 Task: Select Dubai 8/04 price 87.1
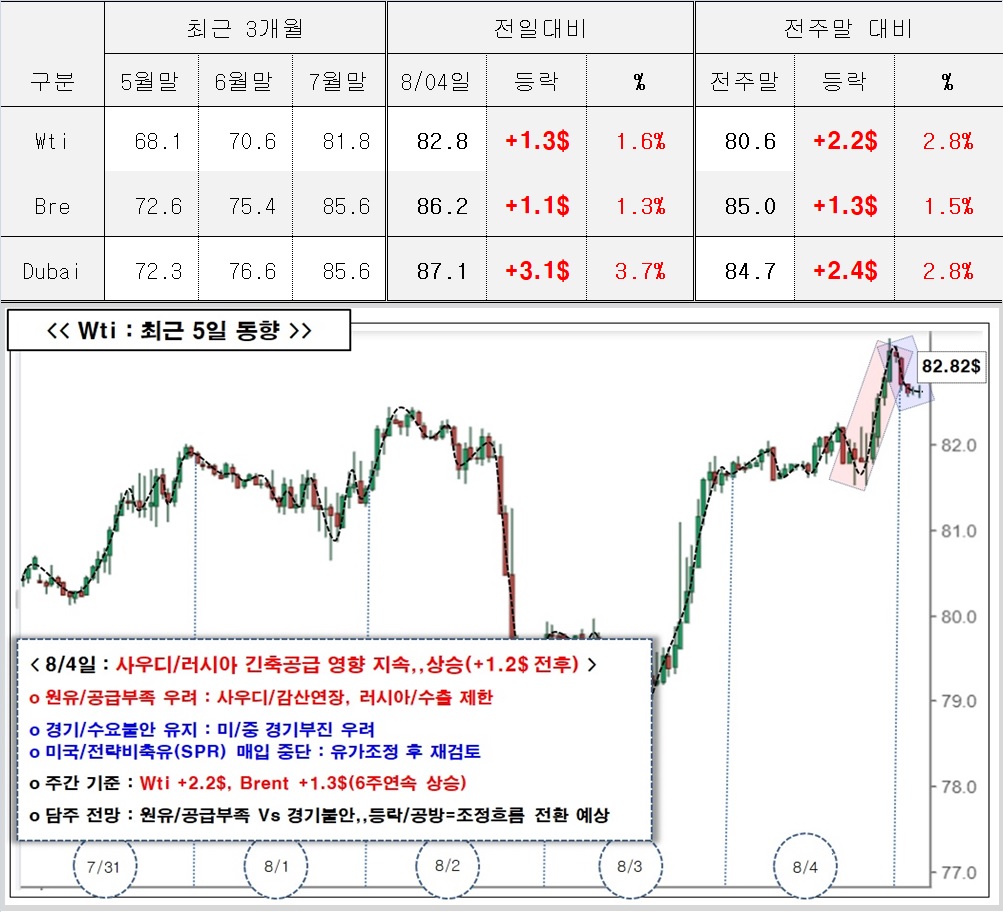point(443,271)
